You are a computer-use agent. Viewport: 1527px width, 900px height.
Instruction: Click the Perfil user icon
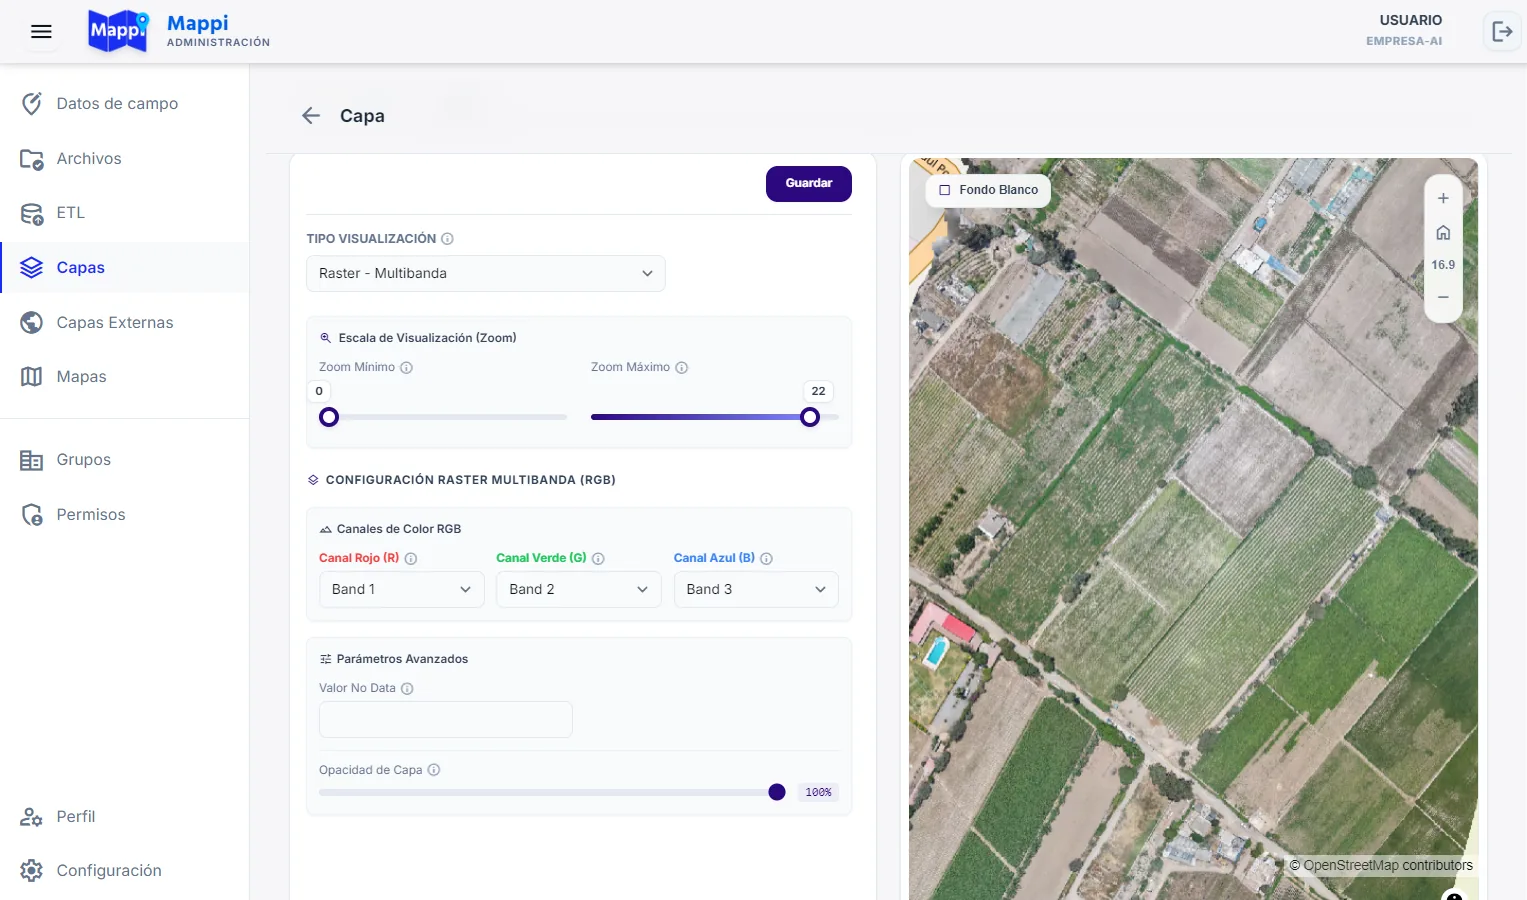(x=32, y=817)
